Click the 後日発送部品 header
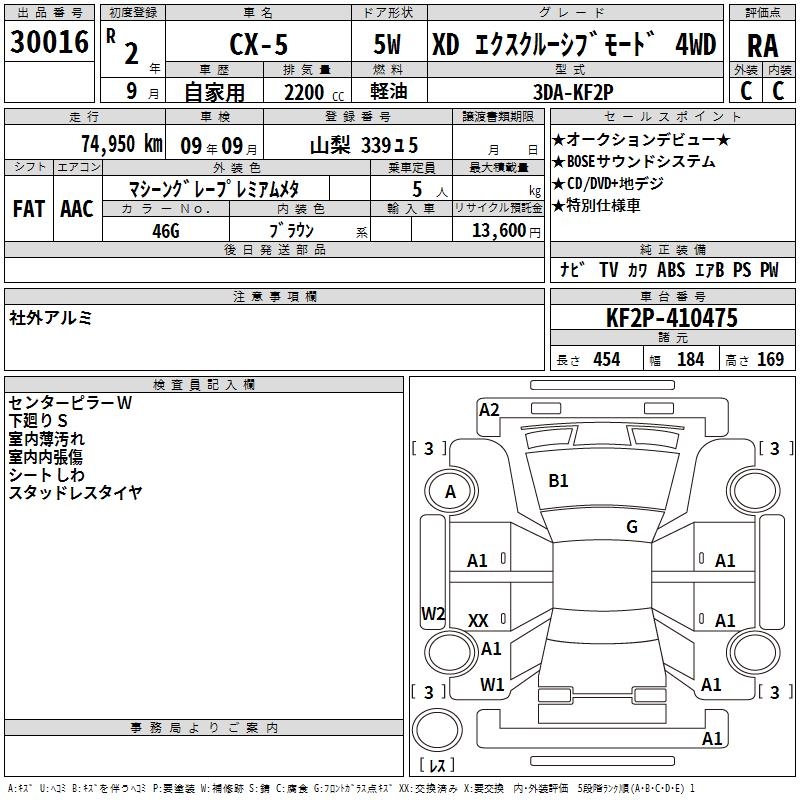800x800 pixels. (x=274, y=249)
